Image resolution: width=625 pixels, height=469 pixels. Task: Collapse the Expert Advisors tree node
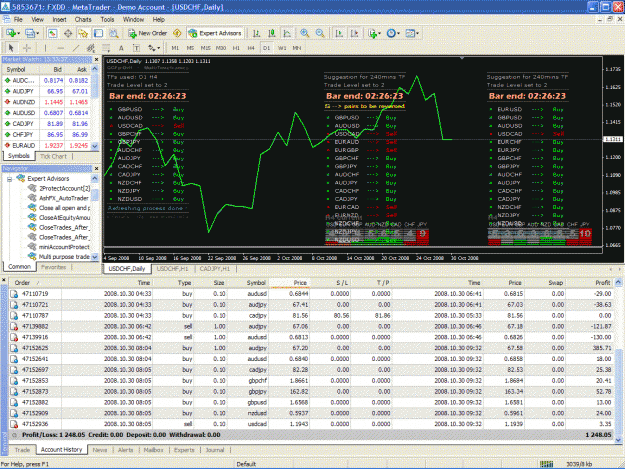pos(10,179)
